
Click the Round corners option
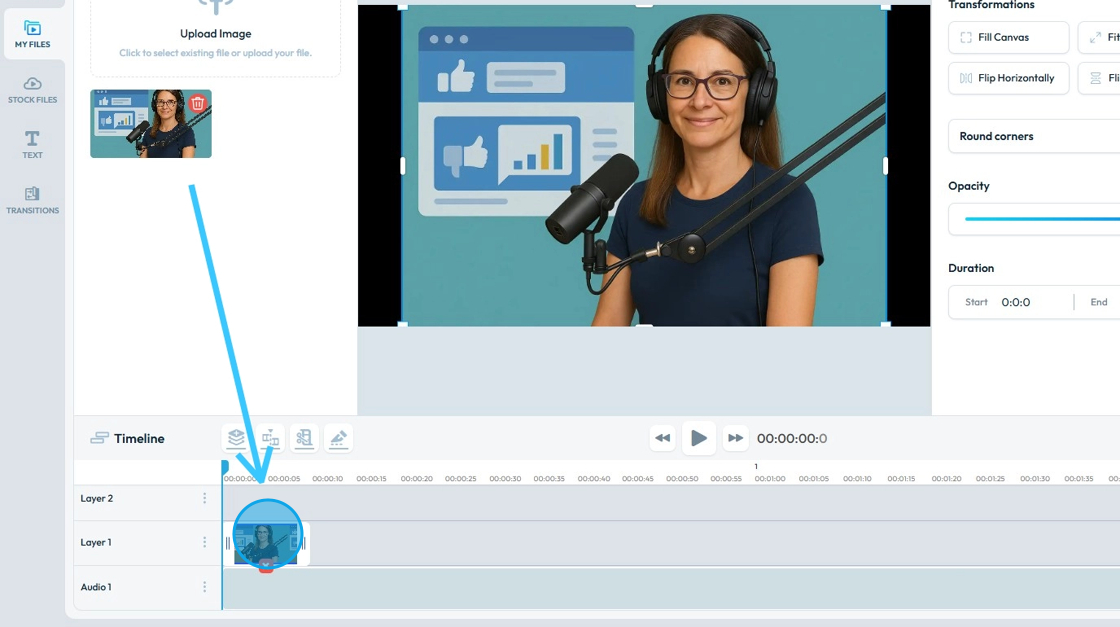pyautogui.click(x=1034, y=136)
